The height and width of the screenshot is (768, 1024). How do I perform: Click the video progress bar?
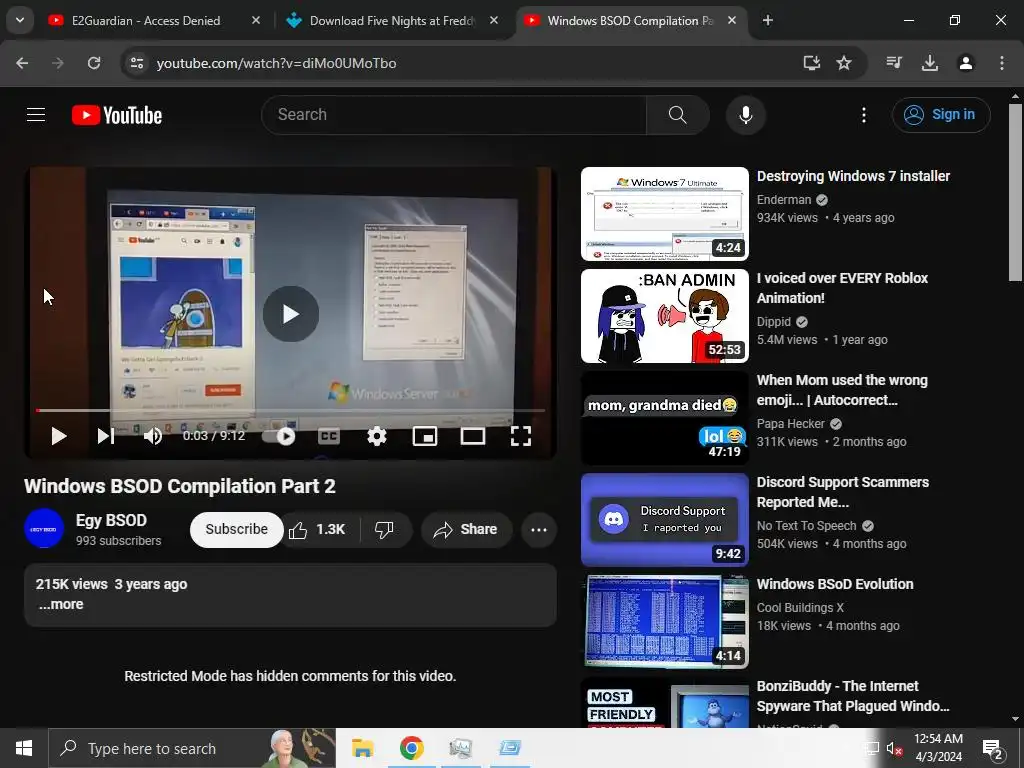tap(291, 410)
